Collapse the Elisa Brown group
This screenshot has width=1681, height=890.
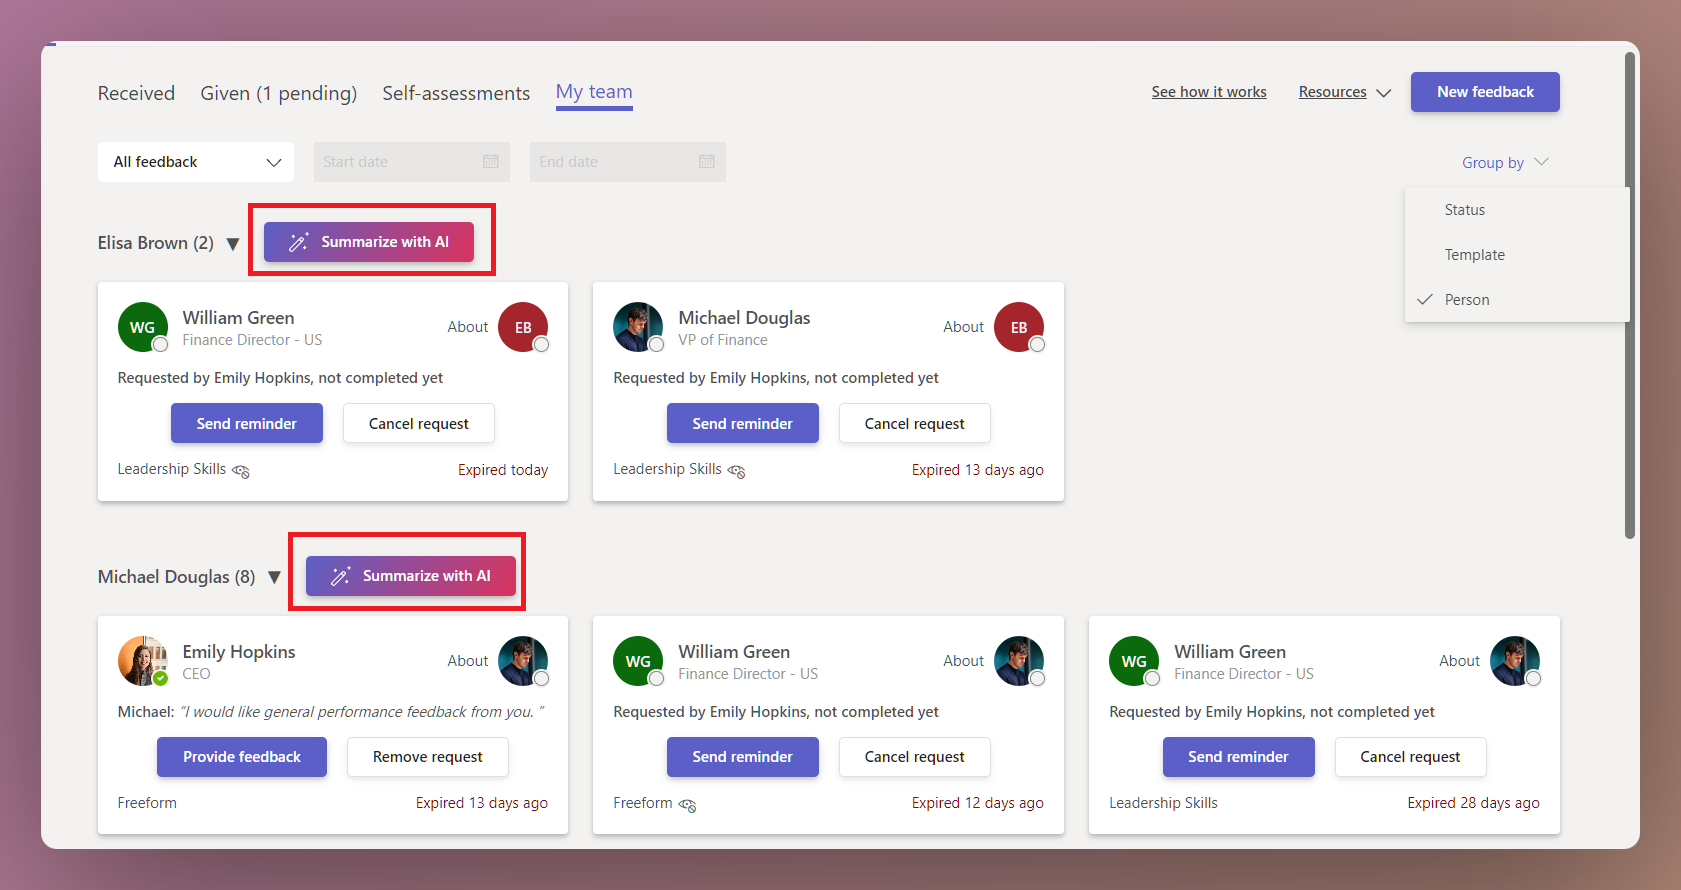(233, 244)
